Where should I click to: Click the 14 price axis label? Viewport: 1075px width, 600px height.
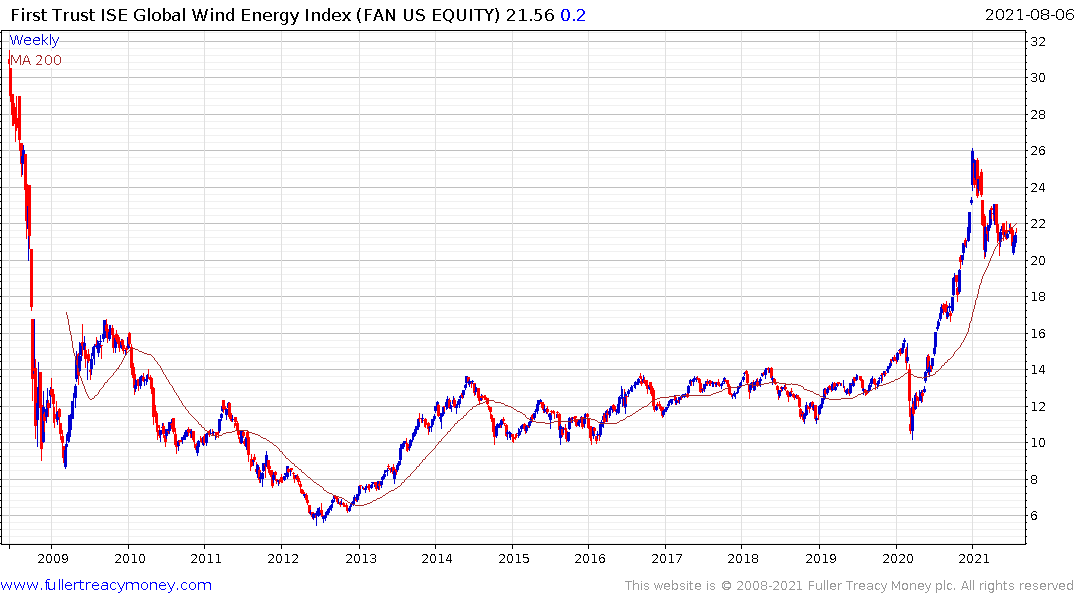pyautogui.click(x=1039, y=370)
